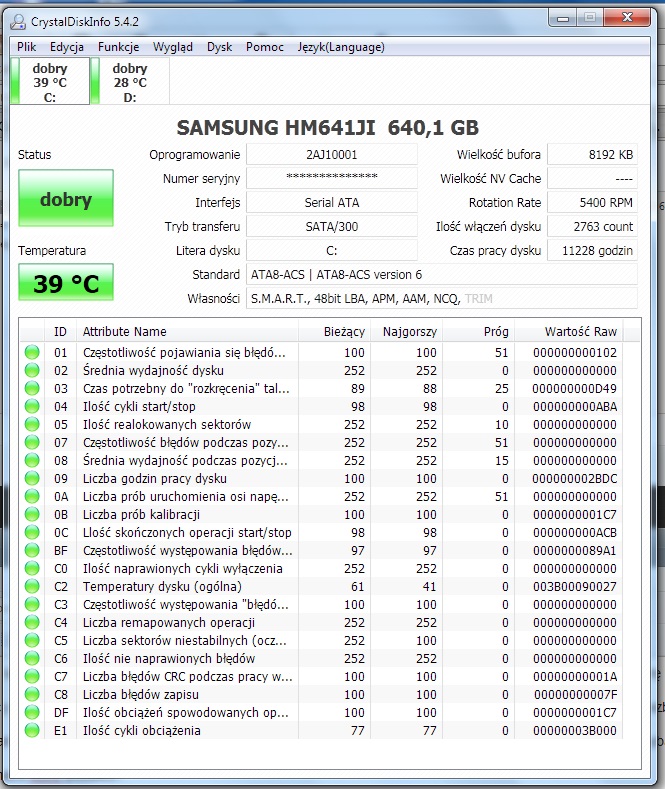The width and height of the screenshot is (665, 789).
Task: Select disk C: tab showing 39 °C
Action: 50,82
